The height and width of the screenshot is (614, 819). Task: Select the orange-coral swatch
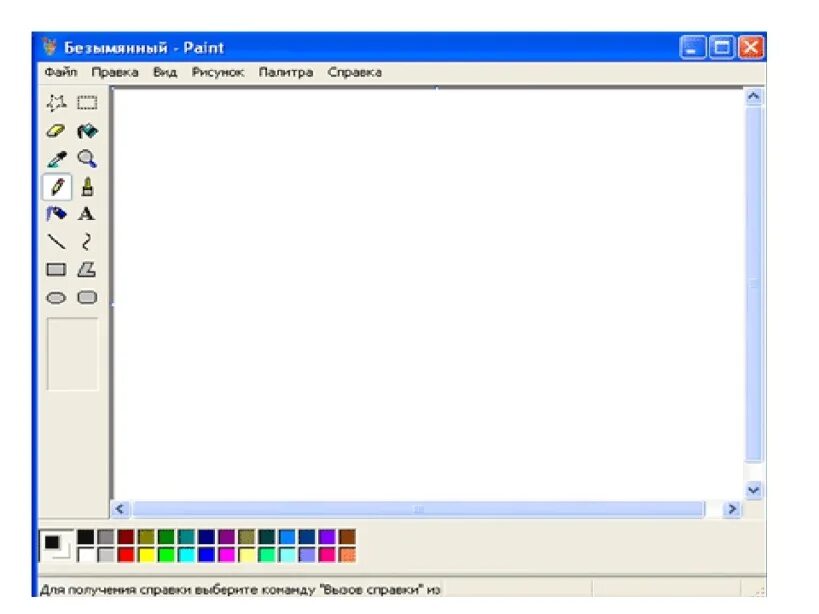[x=347, y=554]
